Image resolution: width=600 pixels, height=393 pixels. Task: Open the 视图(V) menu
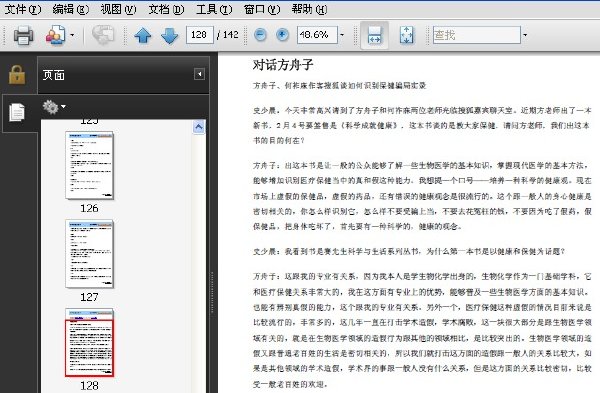[x=118, y=9]
